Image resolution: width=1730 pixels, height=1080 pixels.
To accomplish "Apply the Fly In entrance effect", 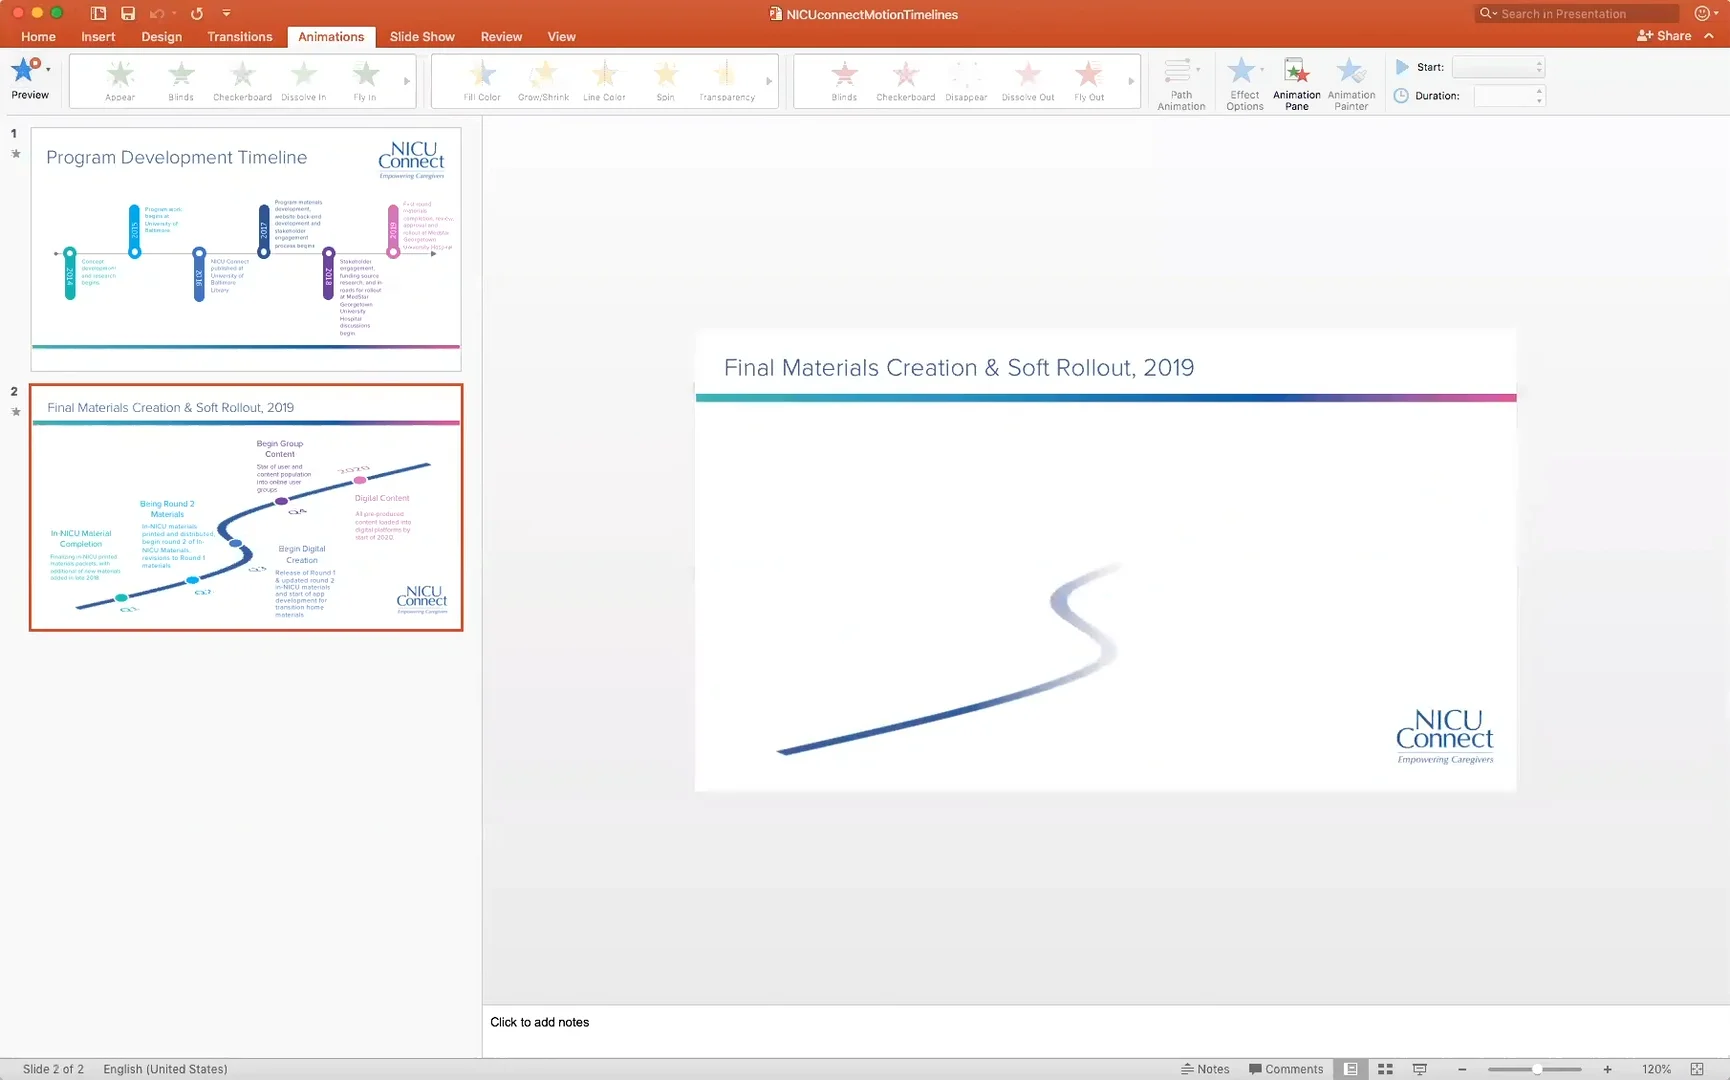I will [x=365, y=80].
